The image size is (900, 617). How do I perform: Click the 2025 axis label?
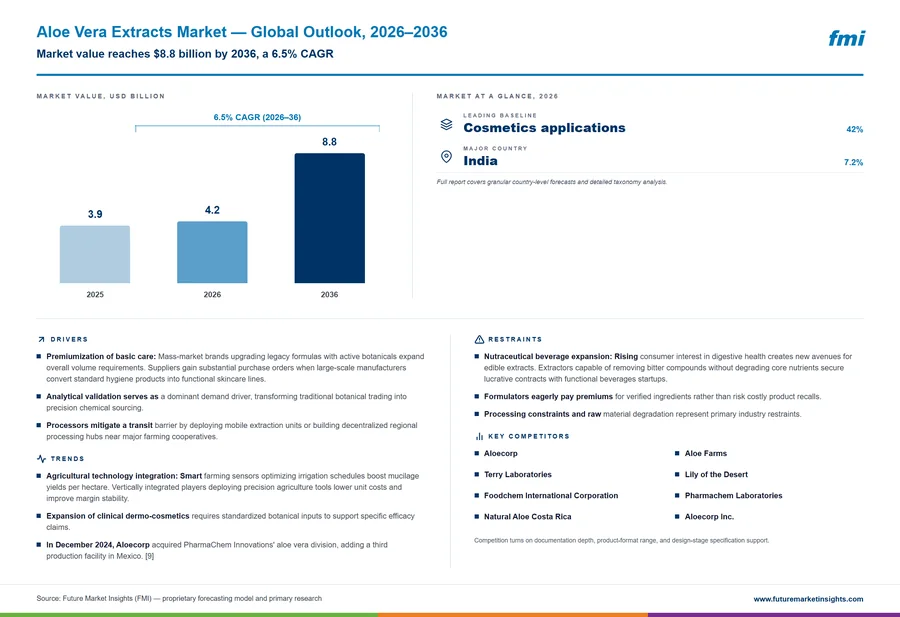click(95, 294)
